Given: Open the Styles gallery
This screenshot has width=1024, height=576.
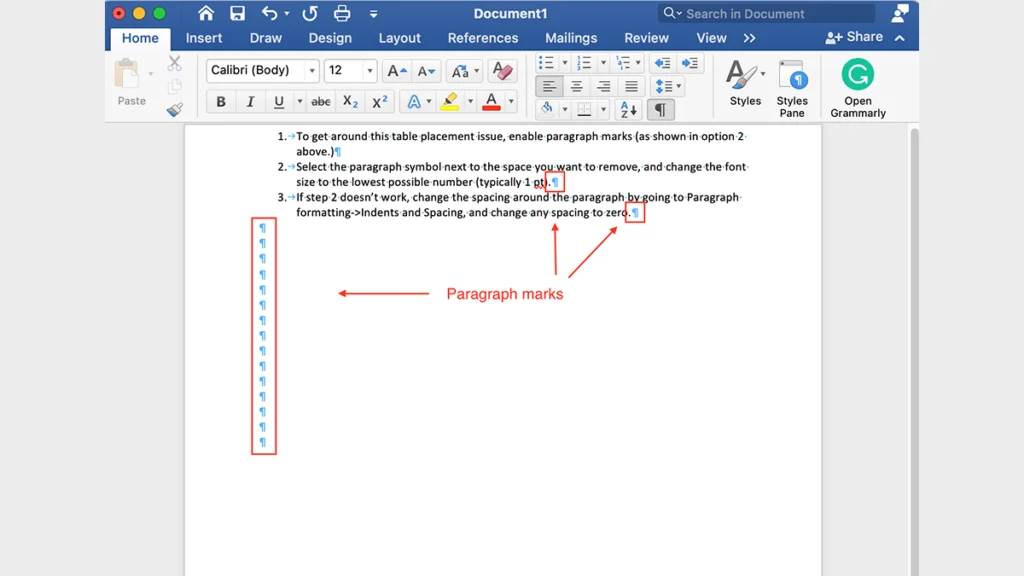Looking at the screenshot, I should (x=745, y=82).
